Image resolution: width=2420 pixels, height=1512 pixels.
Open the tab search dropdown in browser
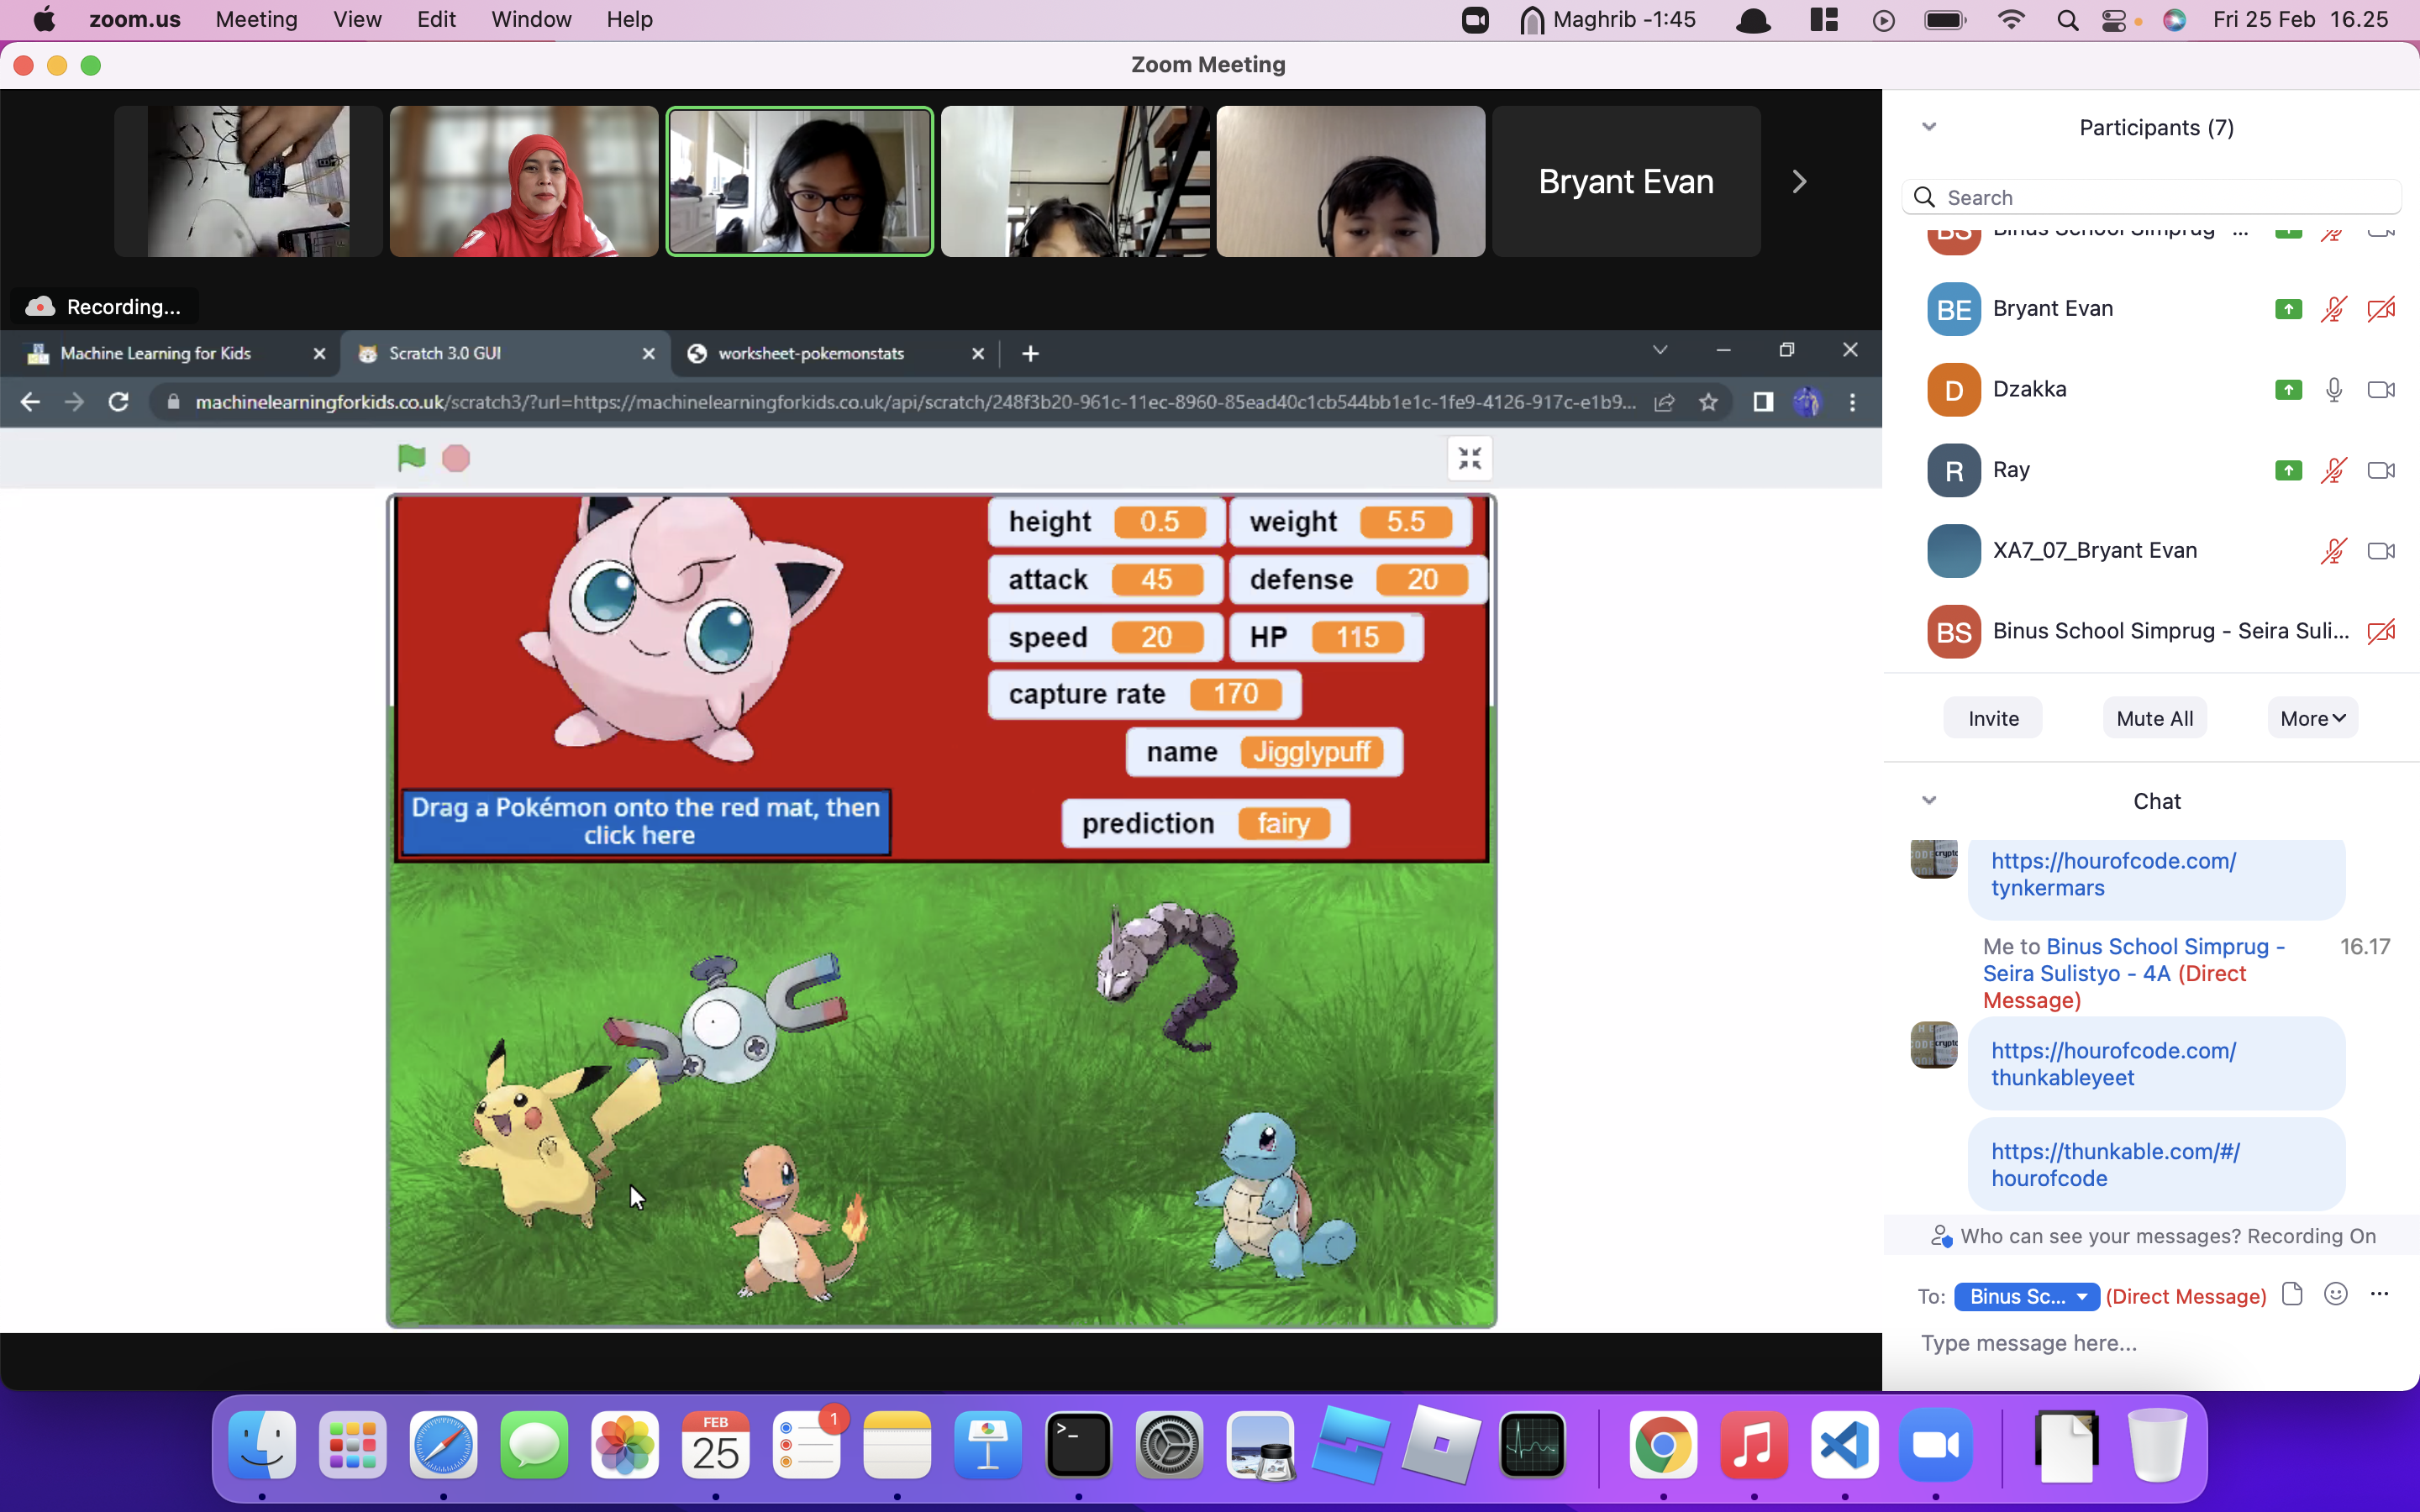point(1660,350)
